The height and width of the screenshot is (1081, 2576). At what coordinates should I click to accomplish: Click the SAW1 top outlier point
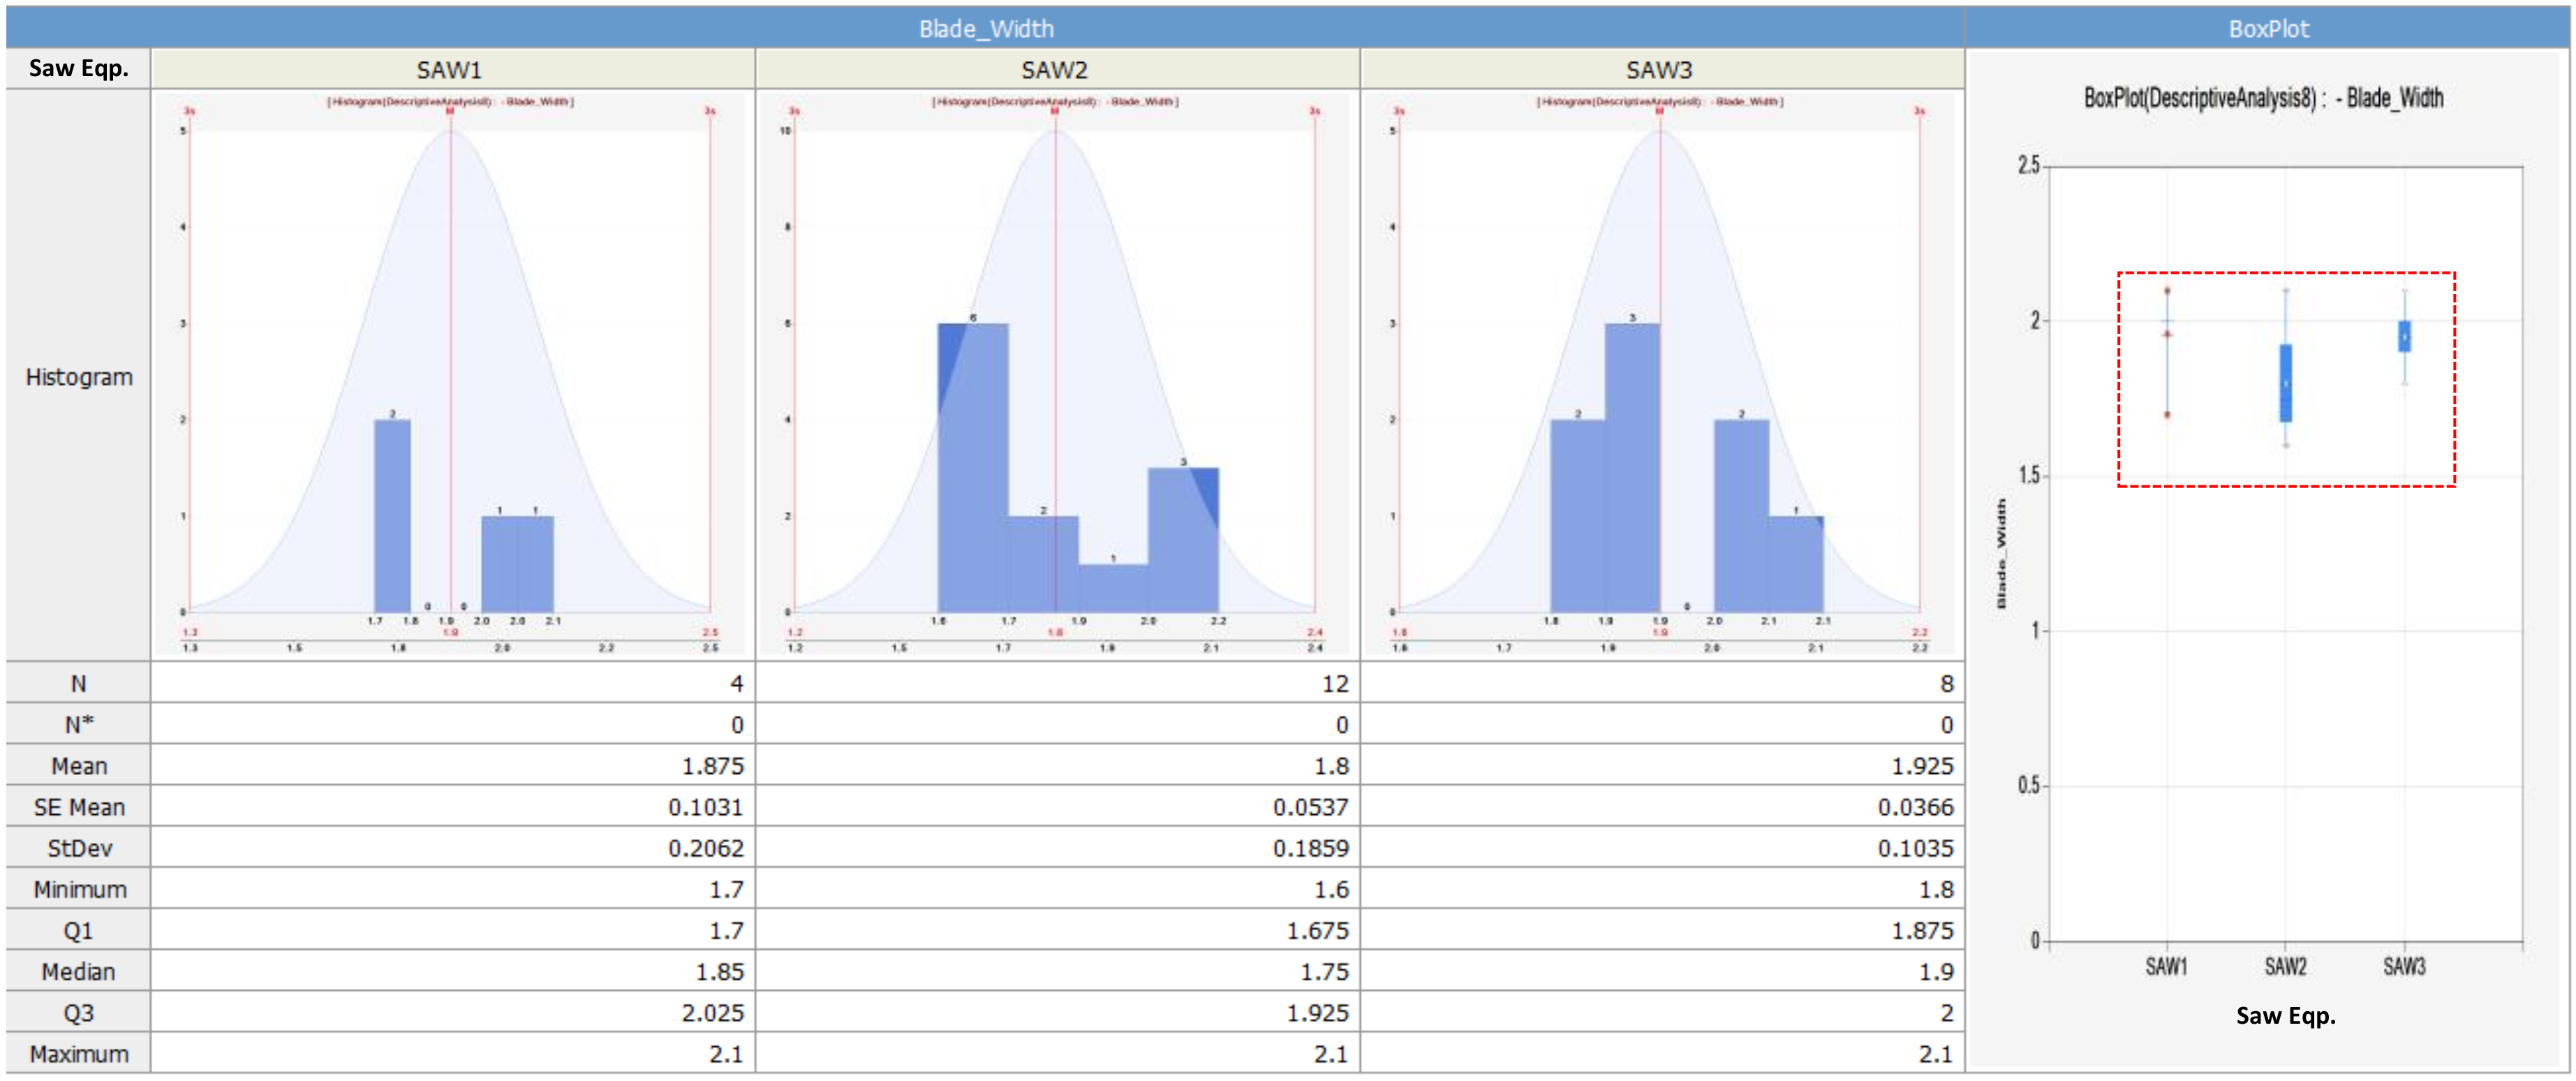[2167, 291]
